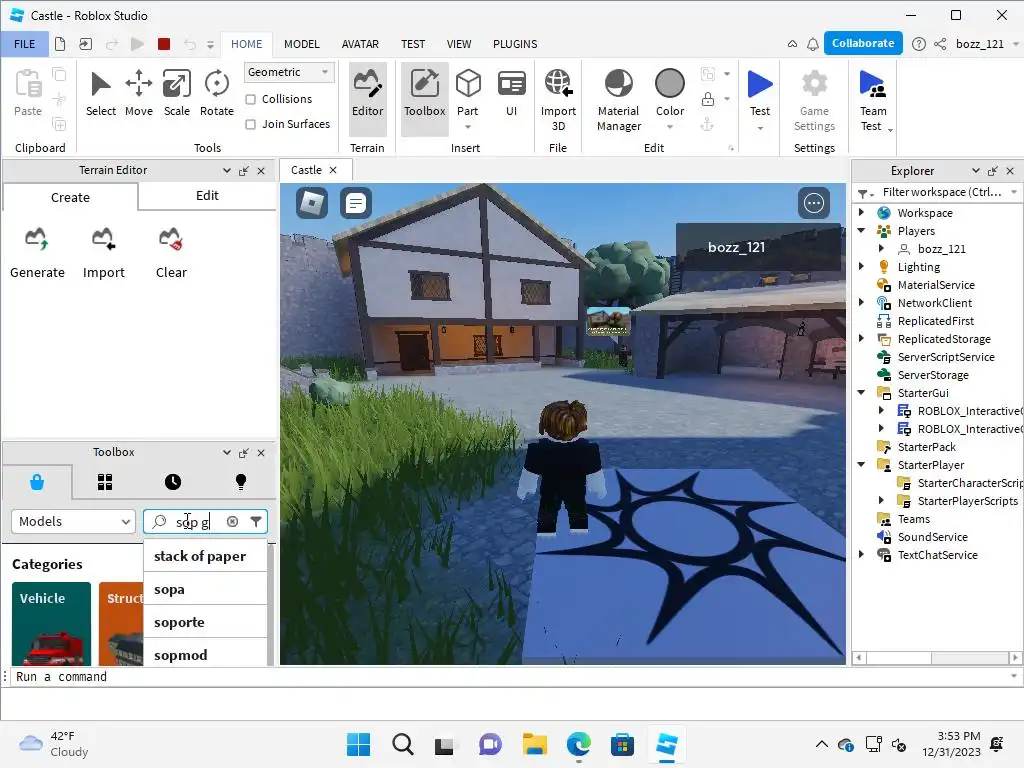The width and height of the screenshot is (1024, 768).
Task: Open the three-dots menu in viewport
Action: click(x=814, y=203)
